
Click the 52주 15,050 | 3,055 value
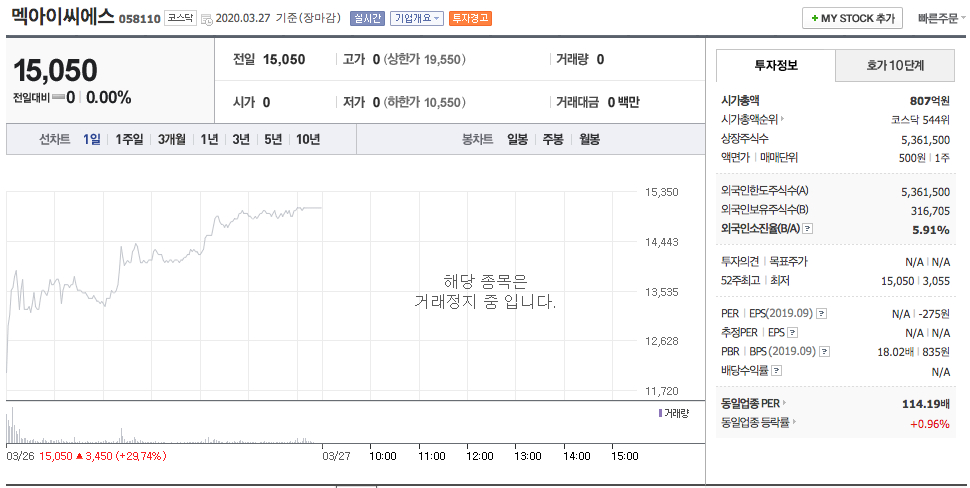coord(916,281)
